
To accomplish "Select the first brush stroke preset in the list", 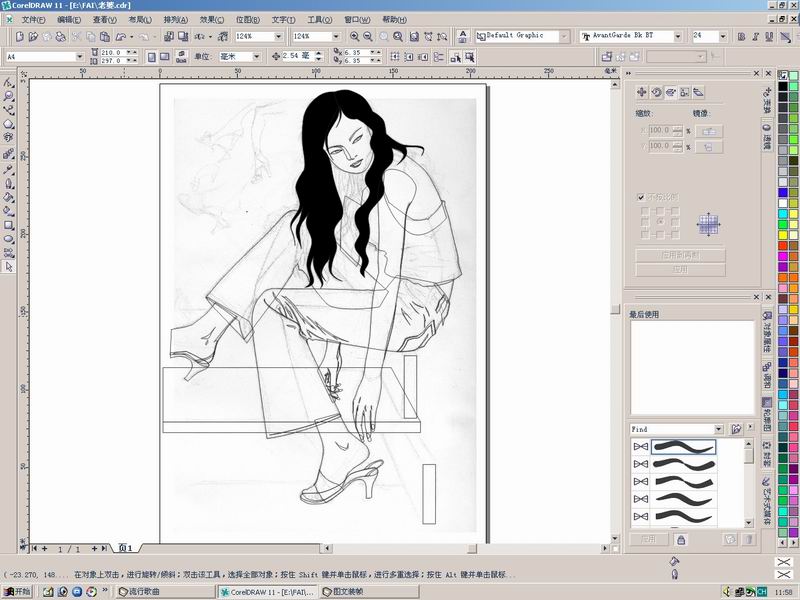I will tap(684, 446).
